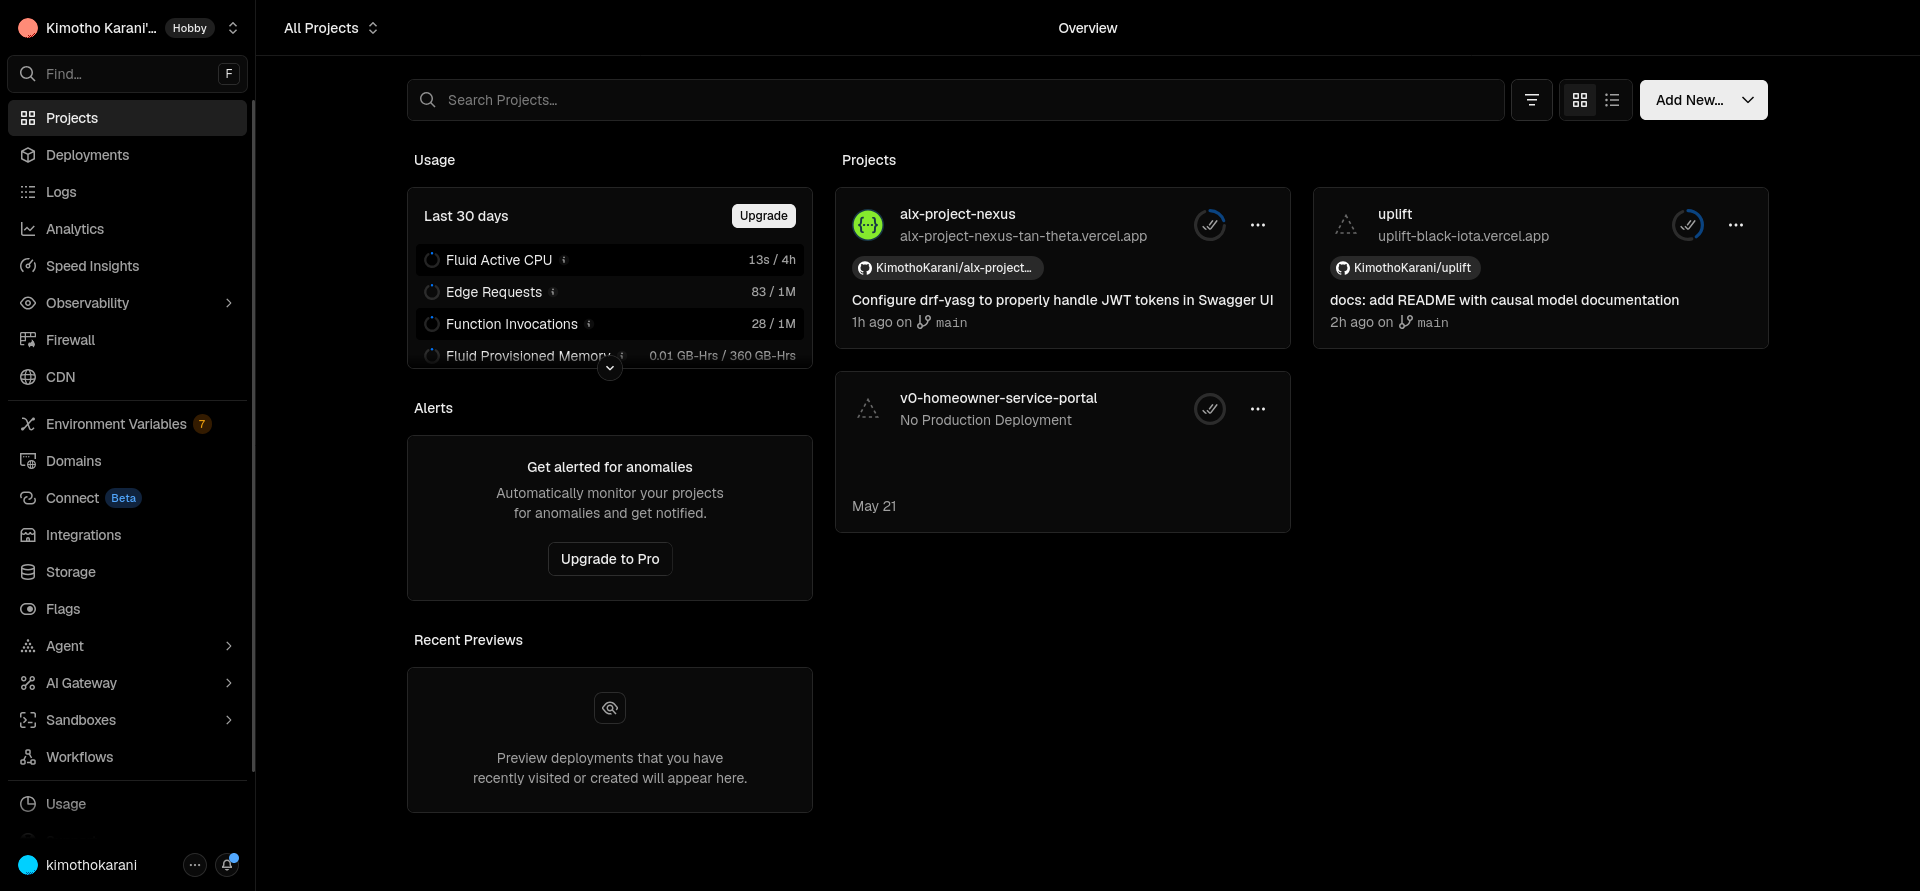Click the Hobby plan badge
The width and height of the screenshot is (1920, 891).
pyautogui.click(x=190, y=28)
